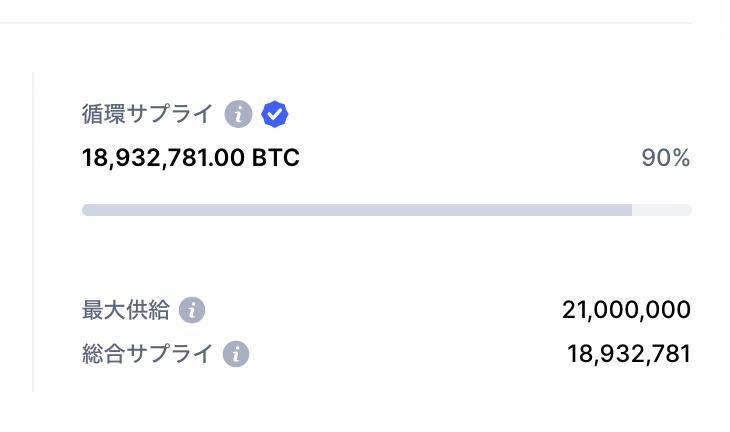Click the blue verified checkmark badge
Screen dimensions: 730x432
click(x=275, y=114)
